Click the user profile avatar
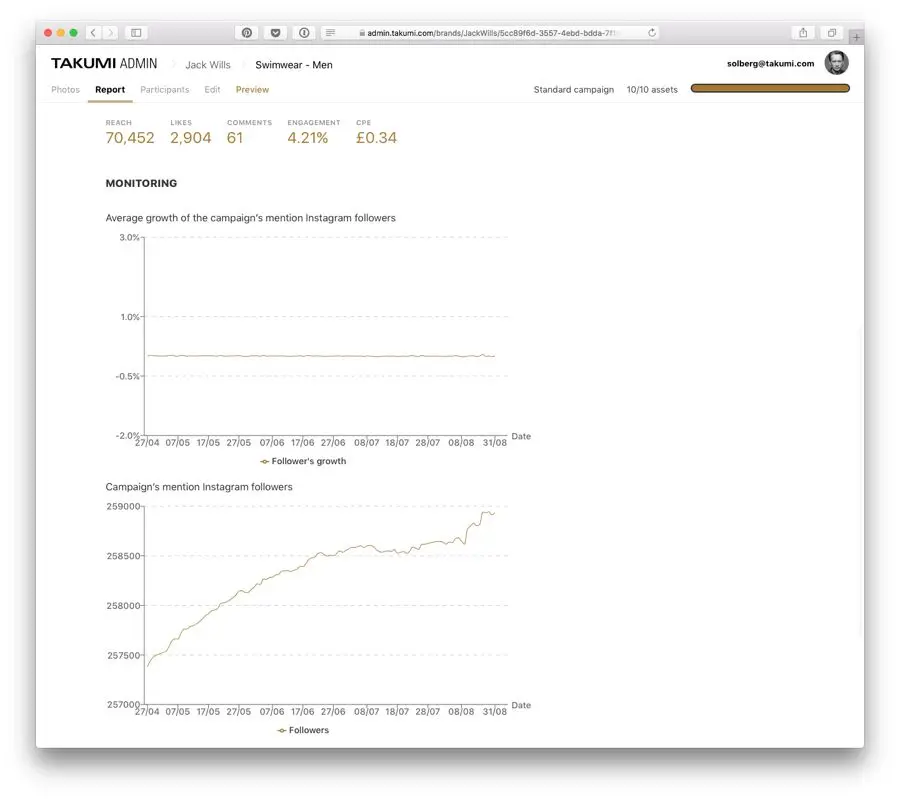 [x=836, y=63]
